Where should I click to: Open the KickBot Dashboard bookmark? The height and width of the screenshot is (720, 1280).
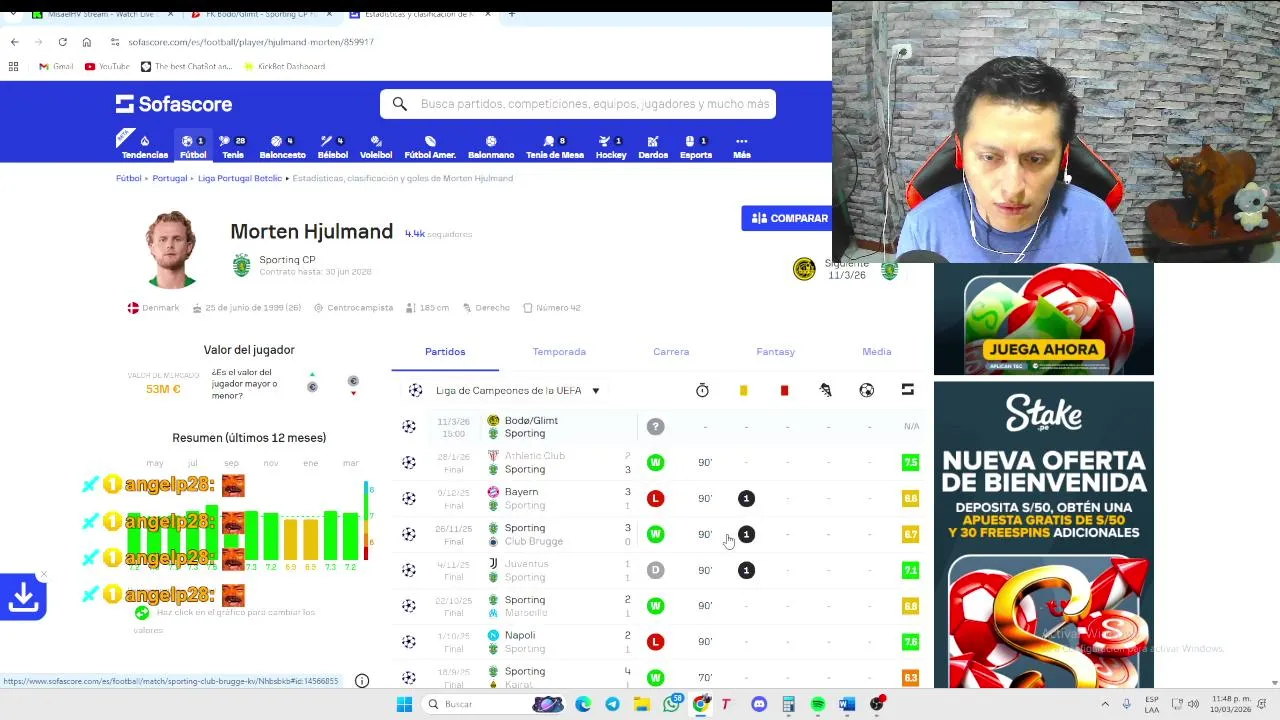[x=283, y=66]
